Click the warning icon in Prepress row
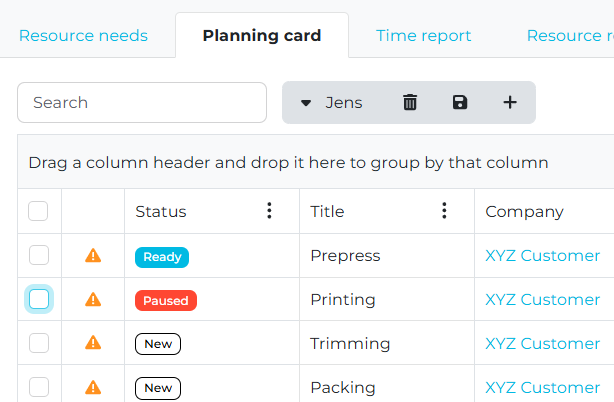Image resolution: width=614 pixels, height=402 pixels. tap(93, 256)
